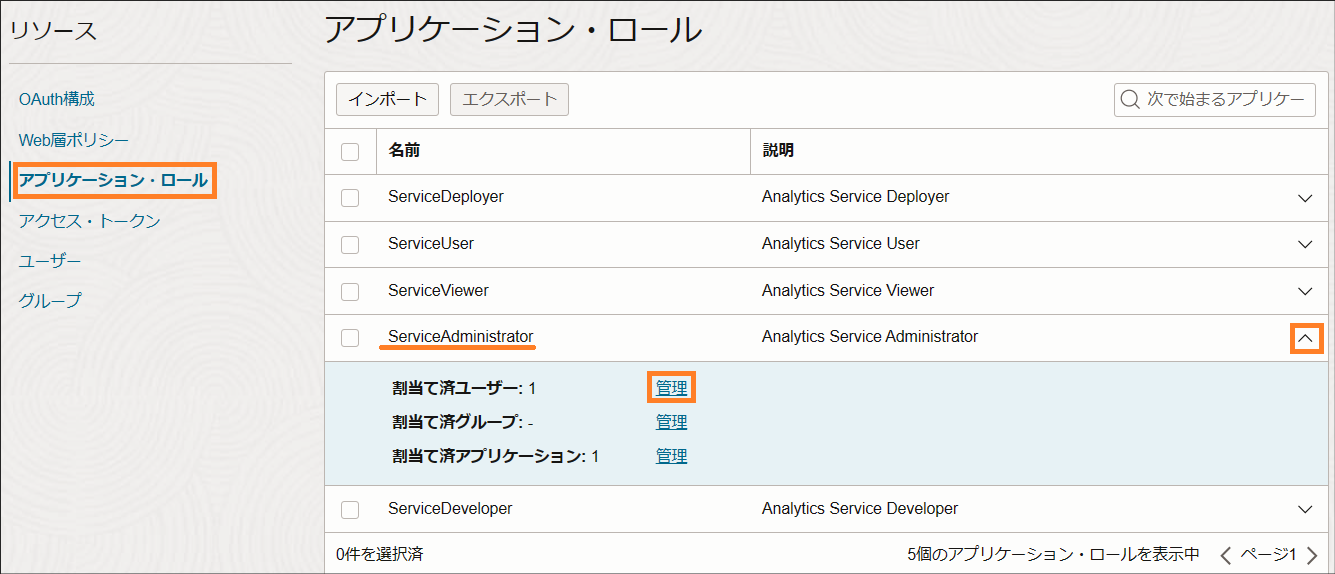Check the ServiceAdministrator row checkbox
1335x574 pixels.
point(350,338)
